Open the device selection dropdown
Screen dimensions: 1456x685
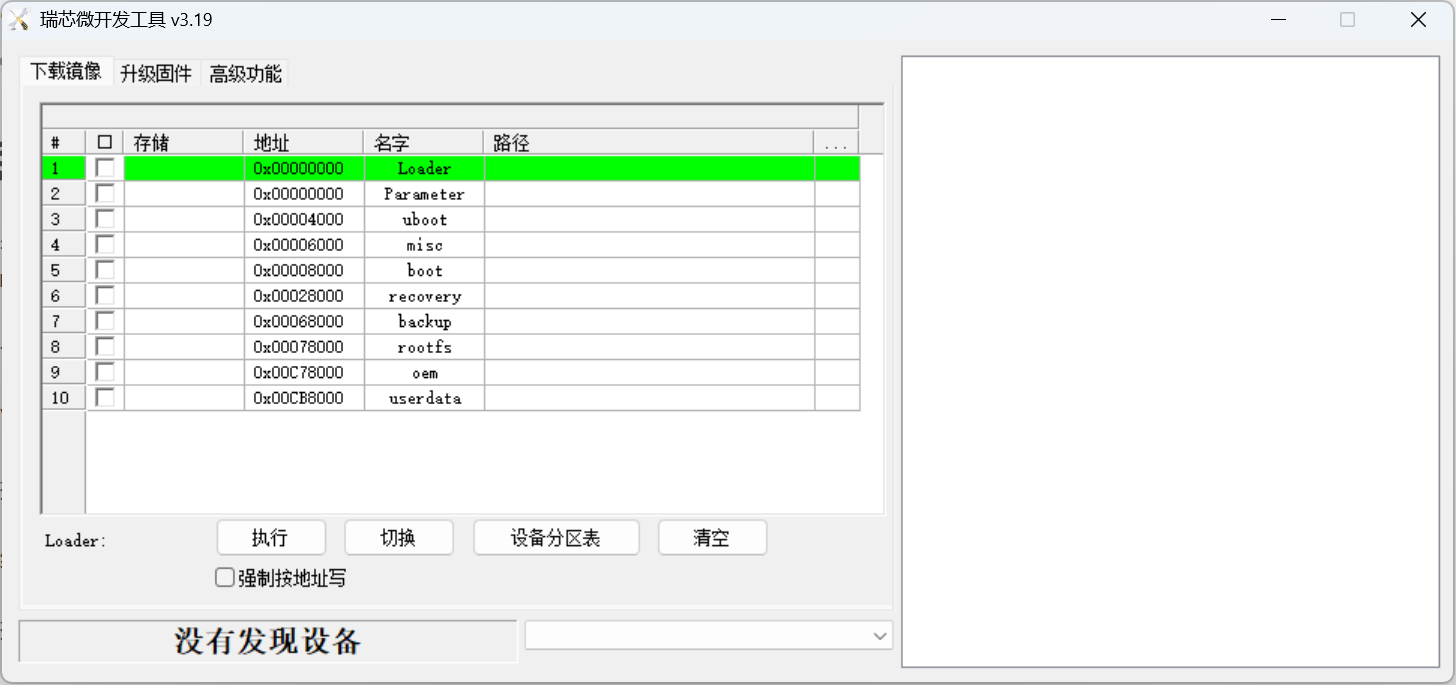[x=709, y=636]
